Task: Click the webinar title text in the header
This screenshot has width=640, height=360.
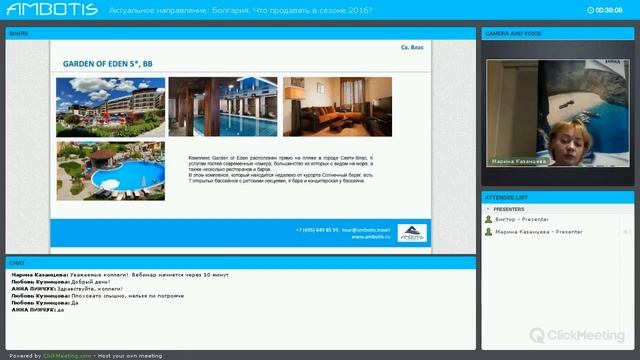Action: click(241, 10)
